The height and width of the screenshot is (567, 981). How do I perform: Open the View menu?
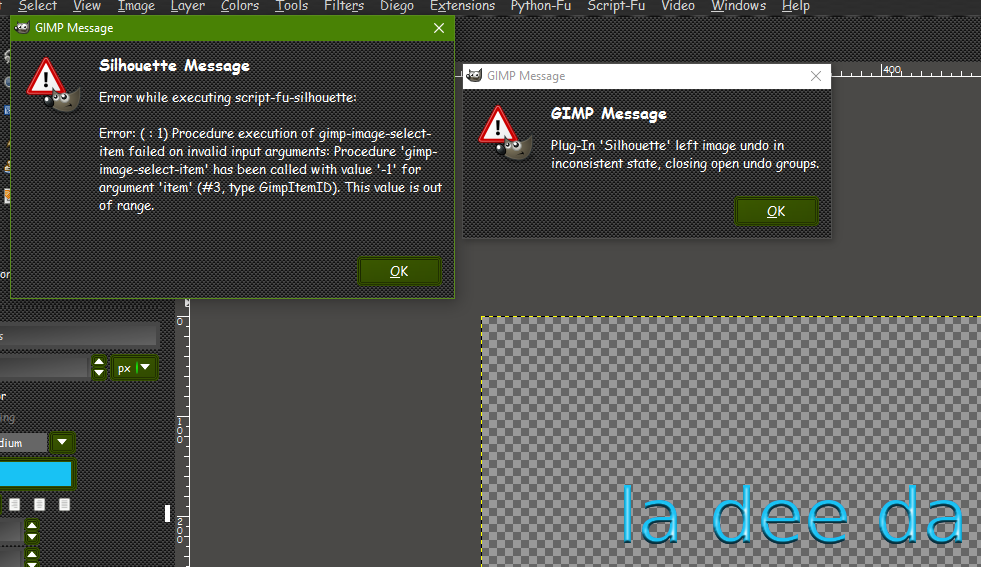click(x=86, y=6)
